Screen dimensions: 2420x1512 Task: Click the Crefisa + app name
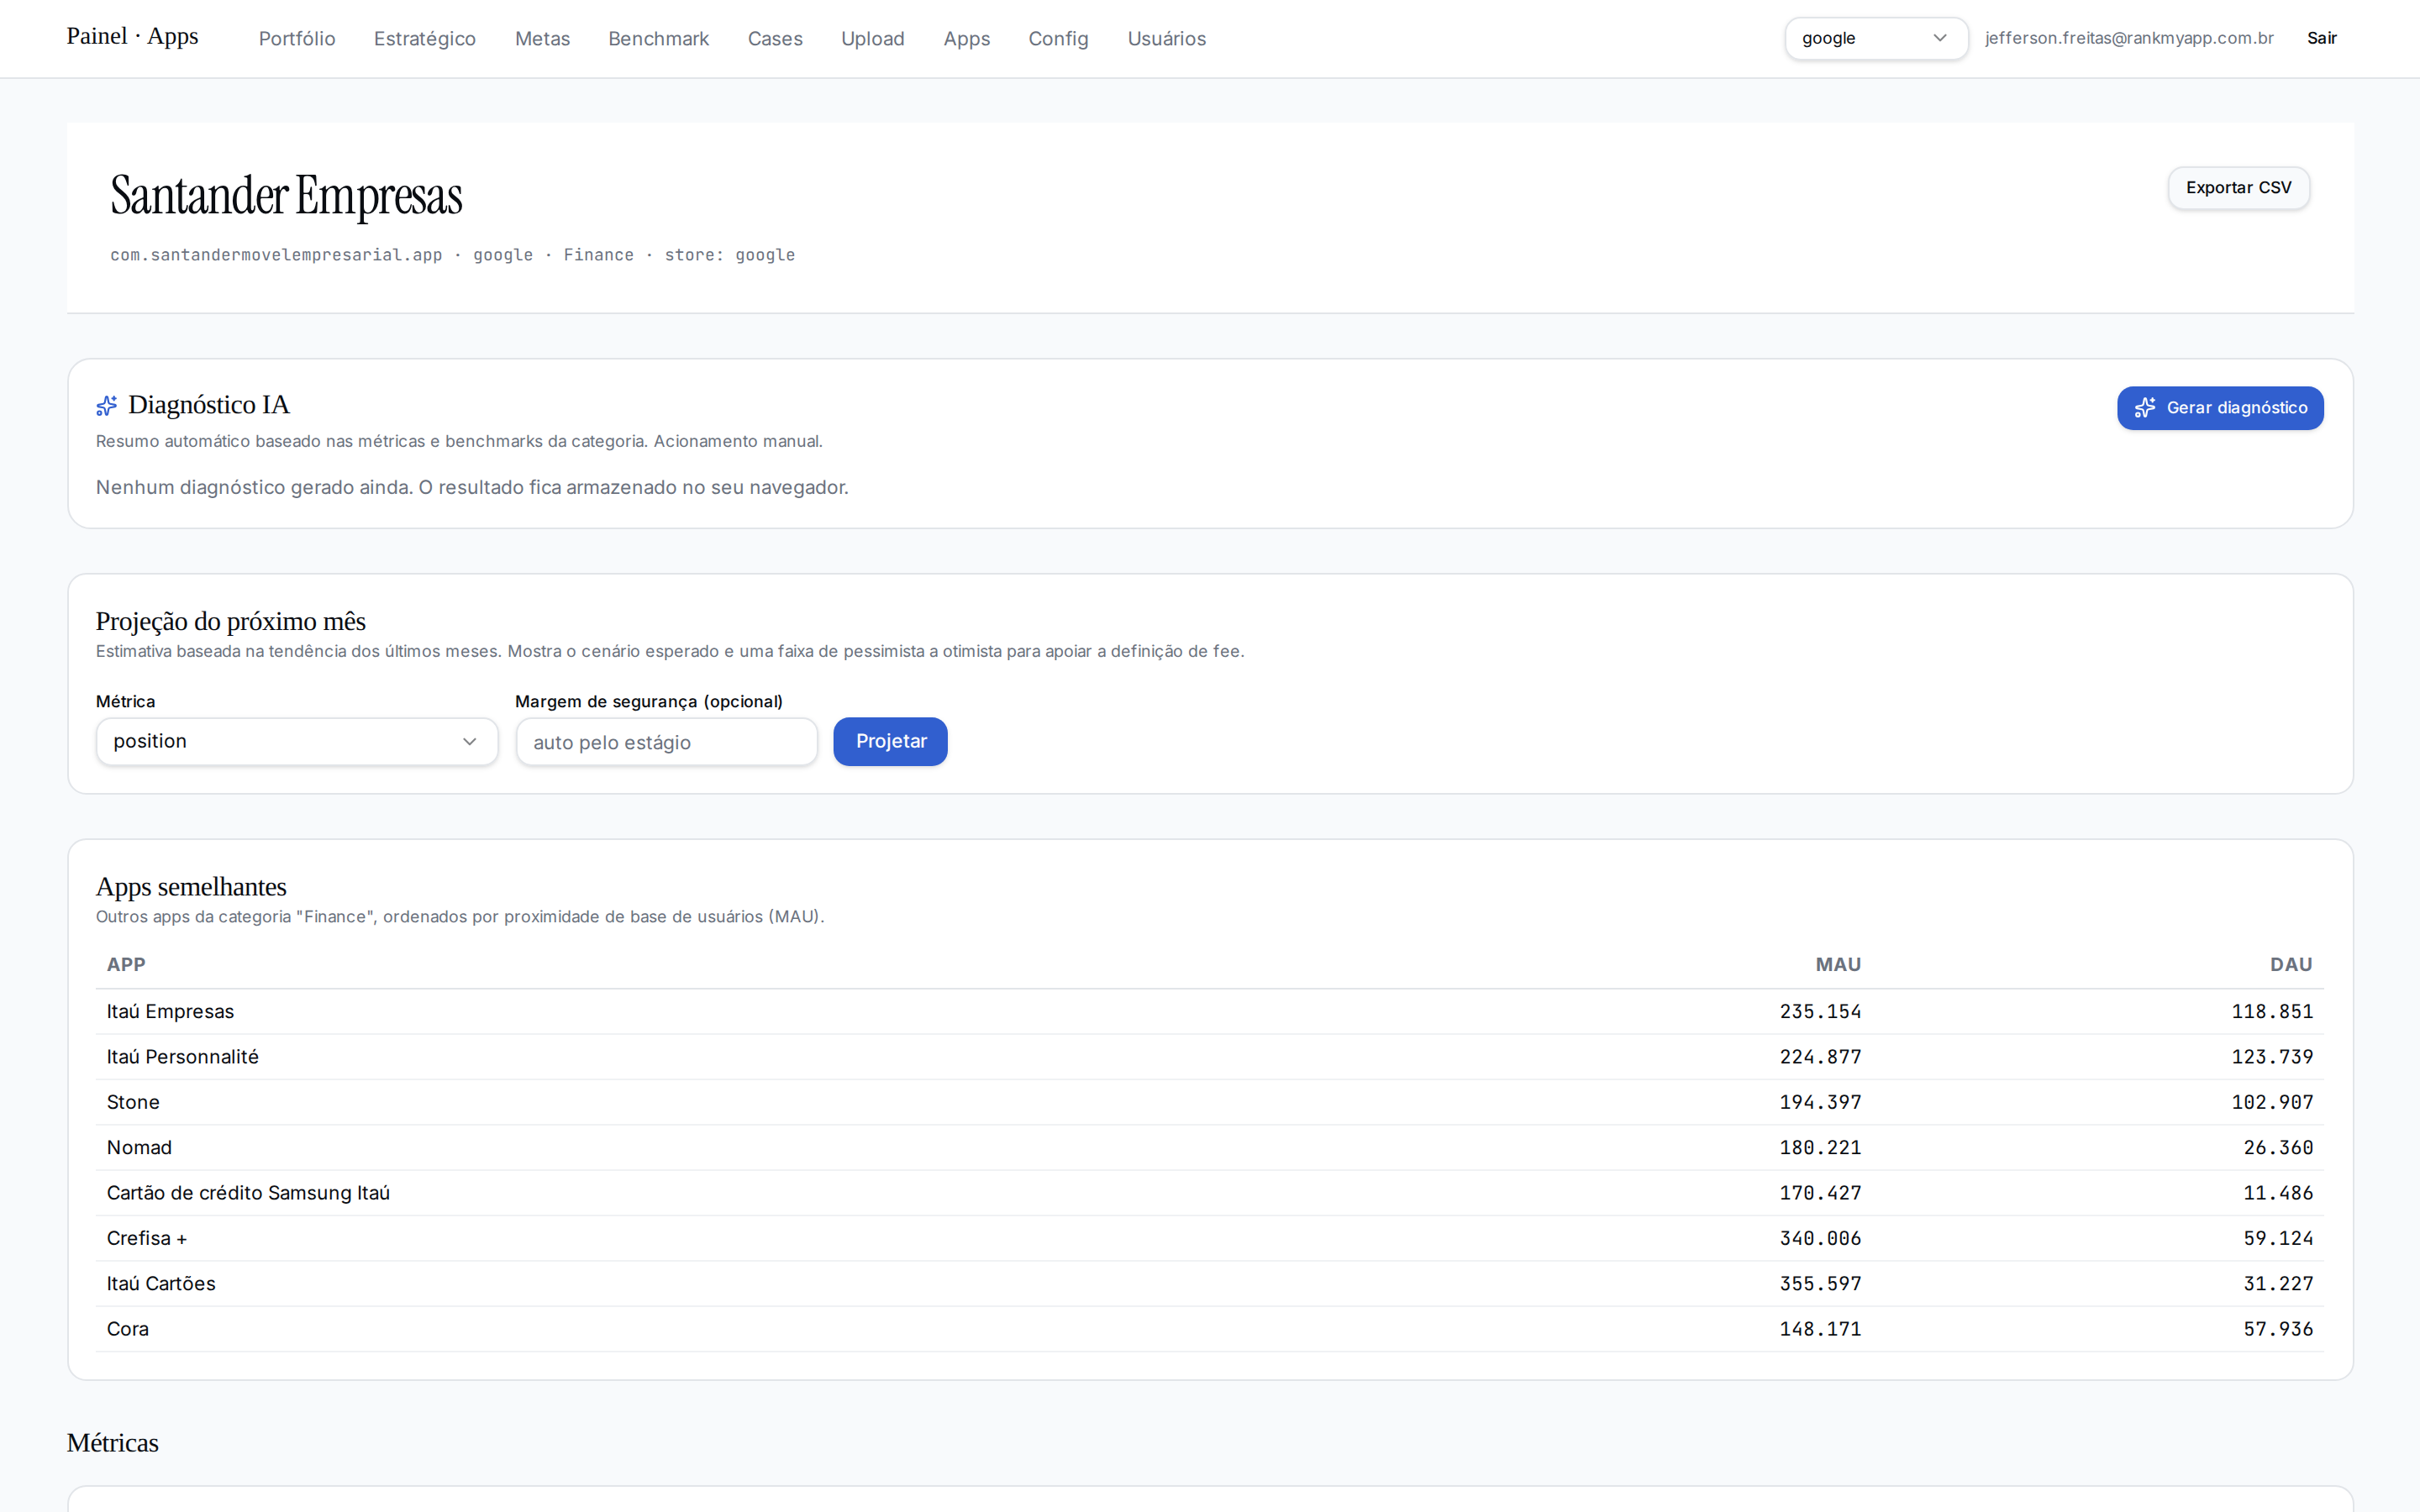(x=147, y=1238)
